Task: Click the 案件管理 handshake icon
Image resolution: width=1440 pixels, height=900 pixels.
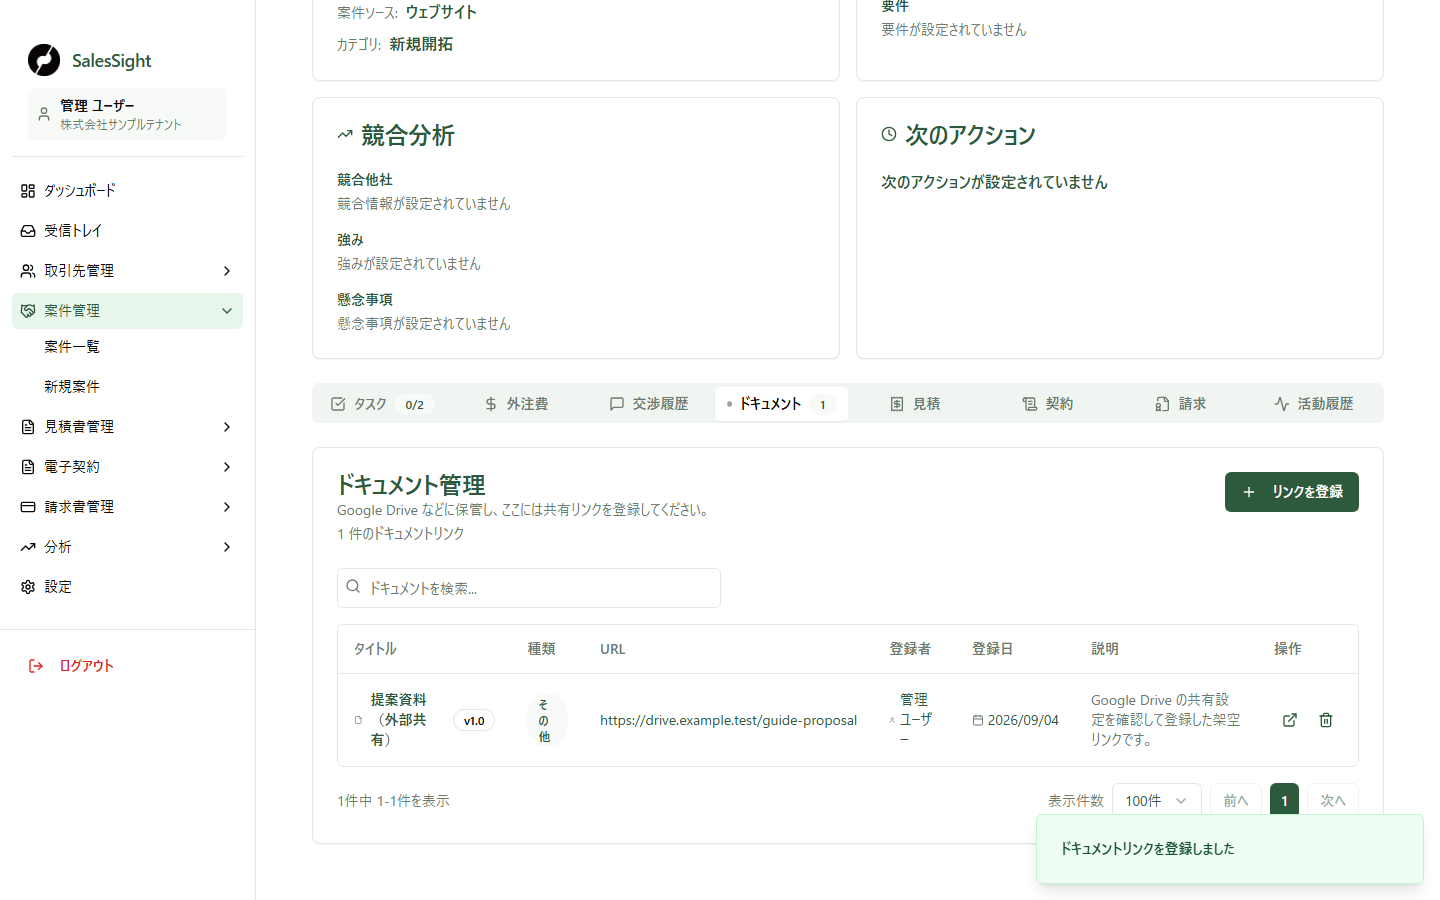Action: [28, 311]
